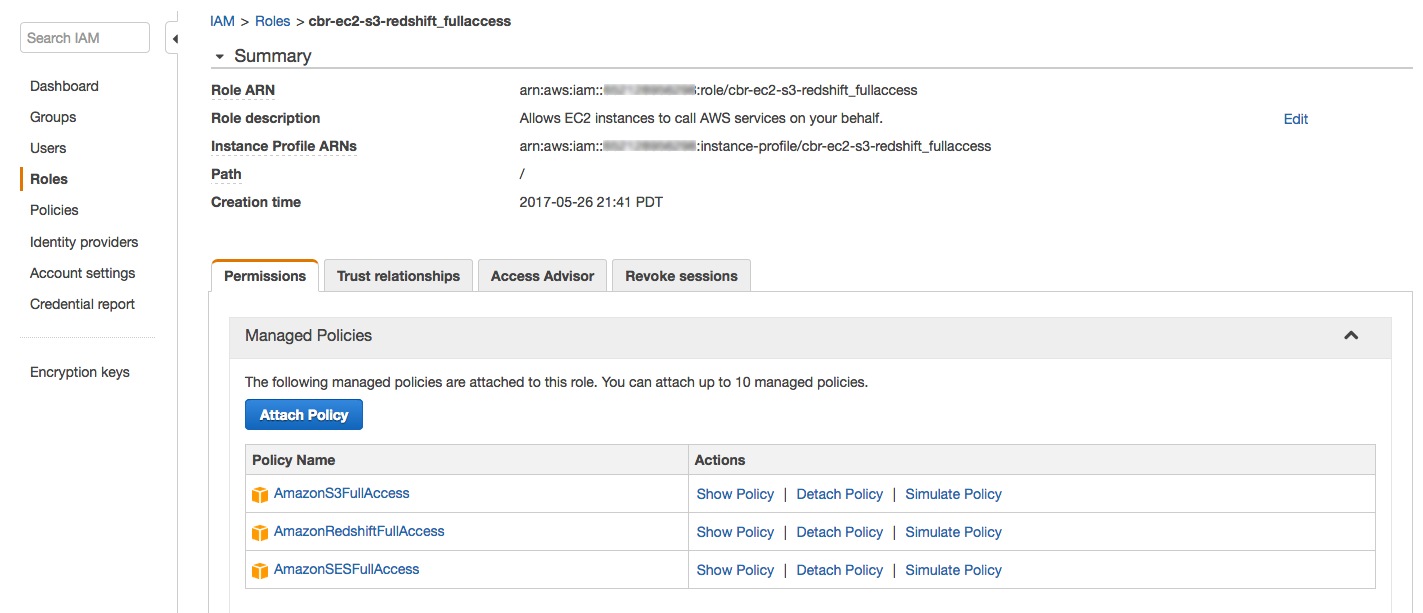
Task: Open the Permissions tab
Action: click(265, 276)
